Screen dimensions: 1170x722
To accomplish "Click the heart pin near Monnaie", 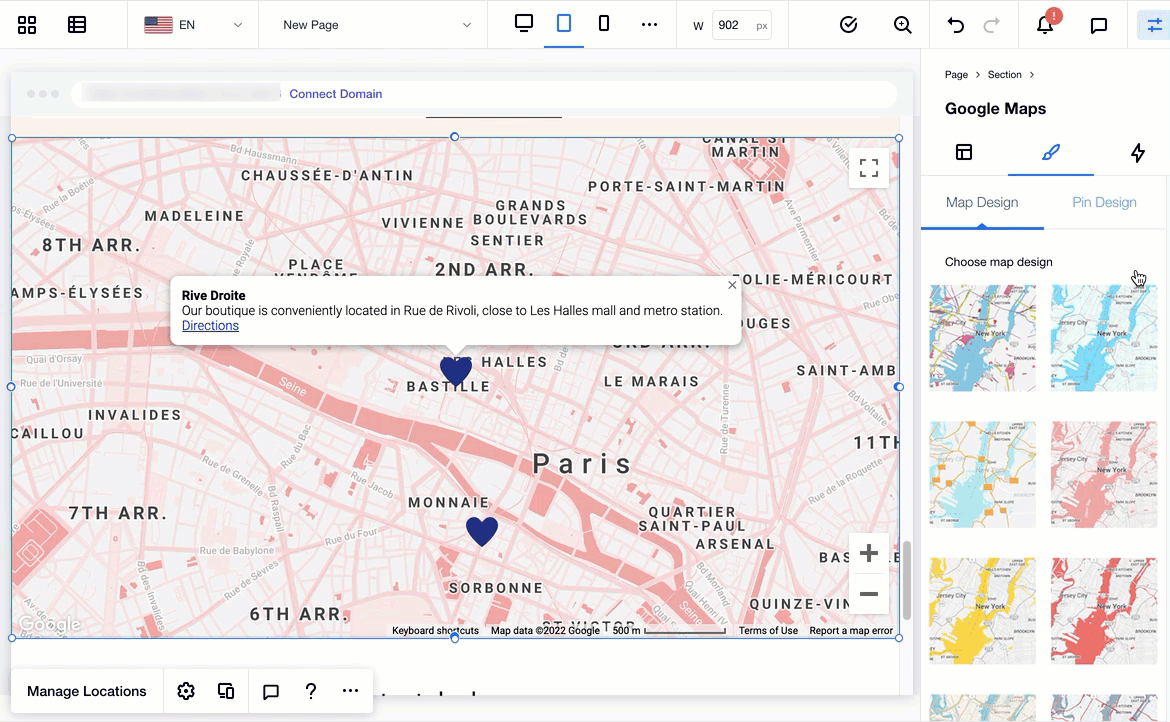I will click(481, 531).
